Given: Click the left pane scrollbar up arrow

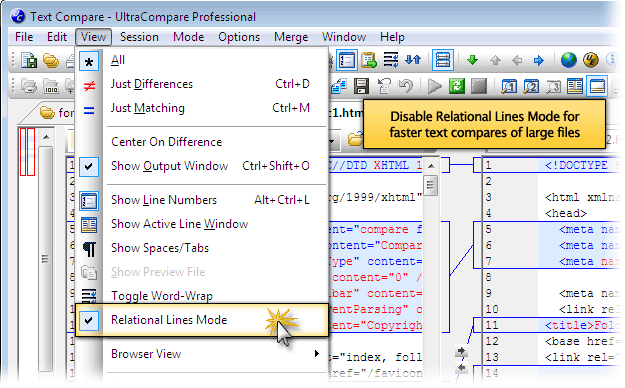Looking at the screenshot, I should click(x=431, y=165).
